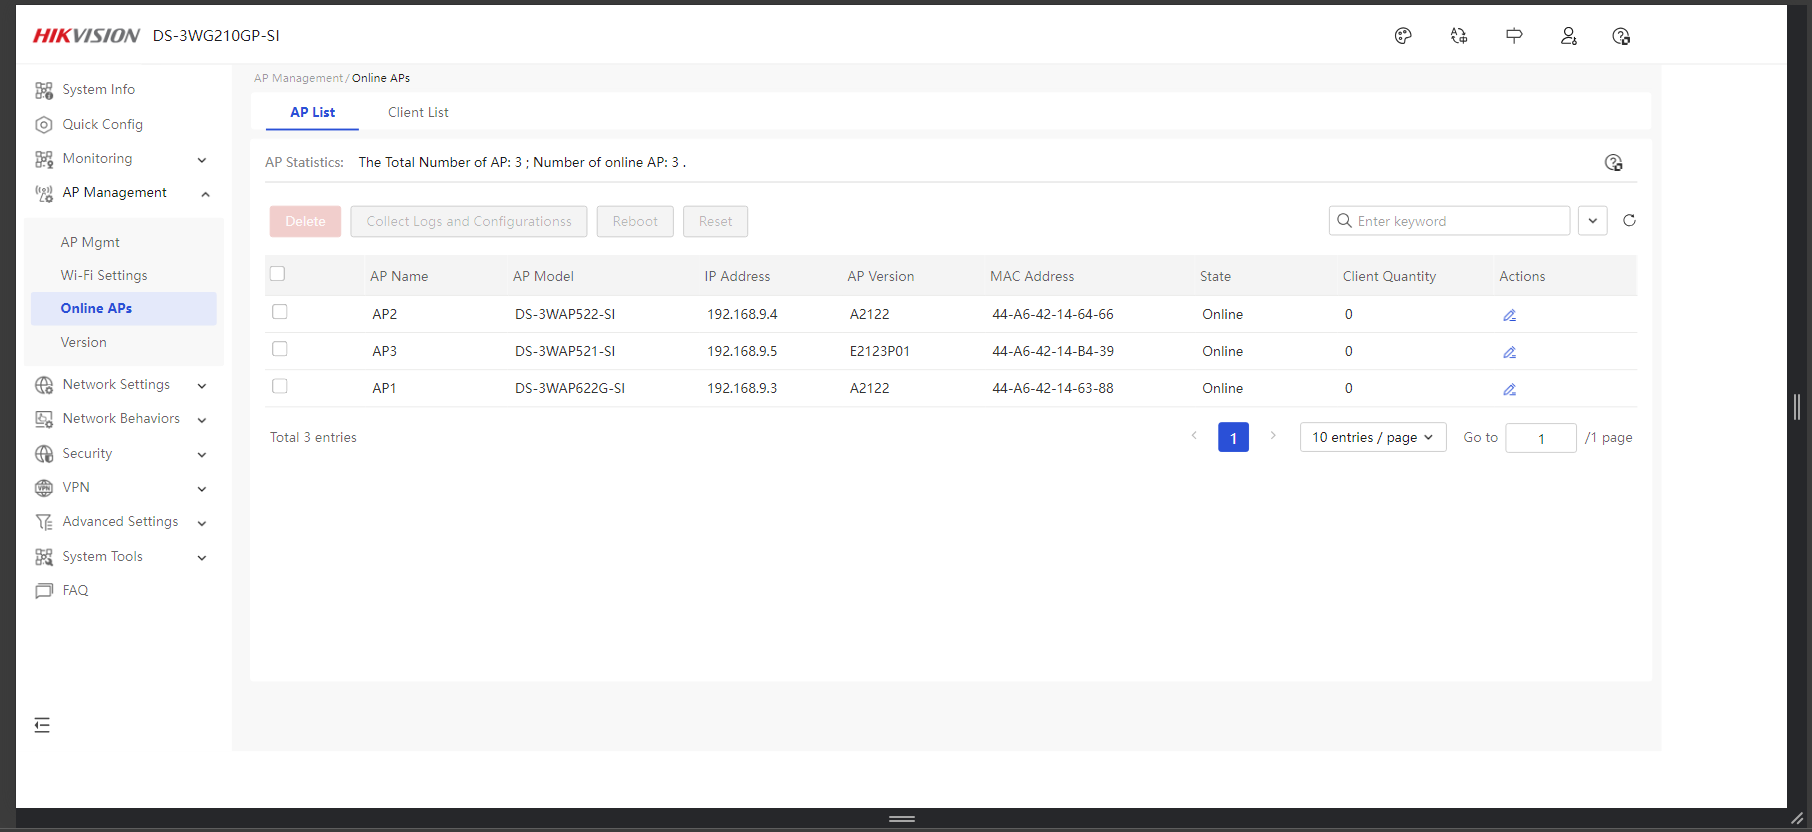This screenshot has height=832, width=1812.
Task: Click the edit icon for AP2 row
Action: click(x=1509, y=315)
